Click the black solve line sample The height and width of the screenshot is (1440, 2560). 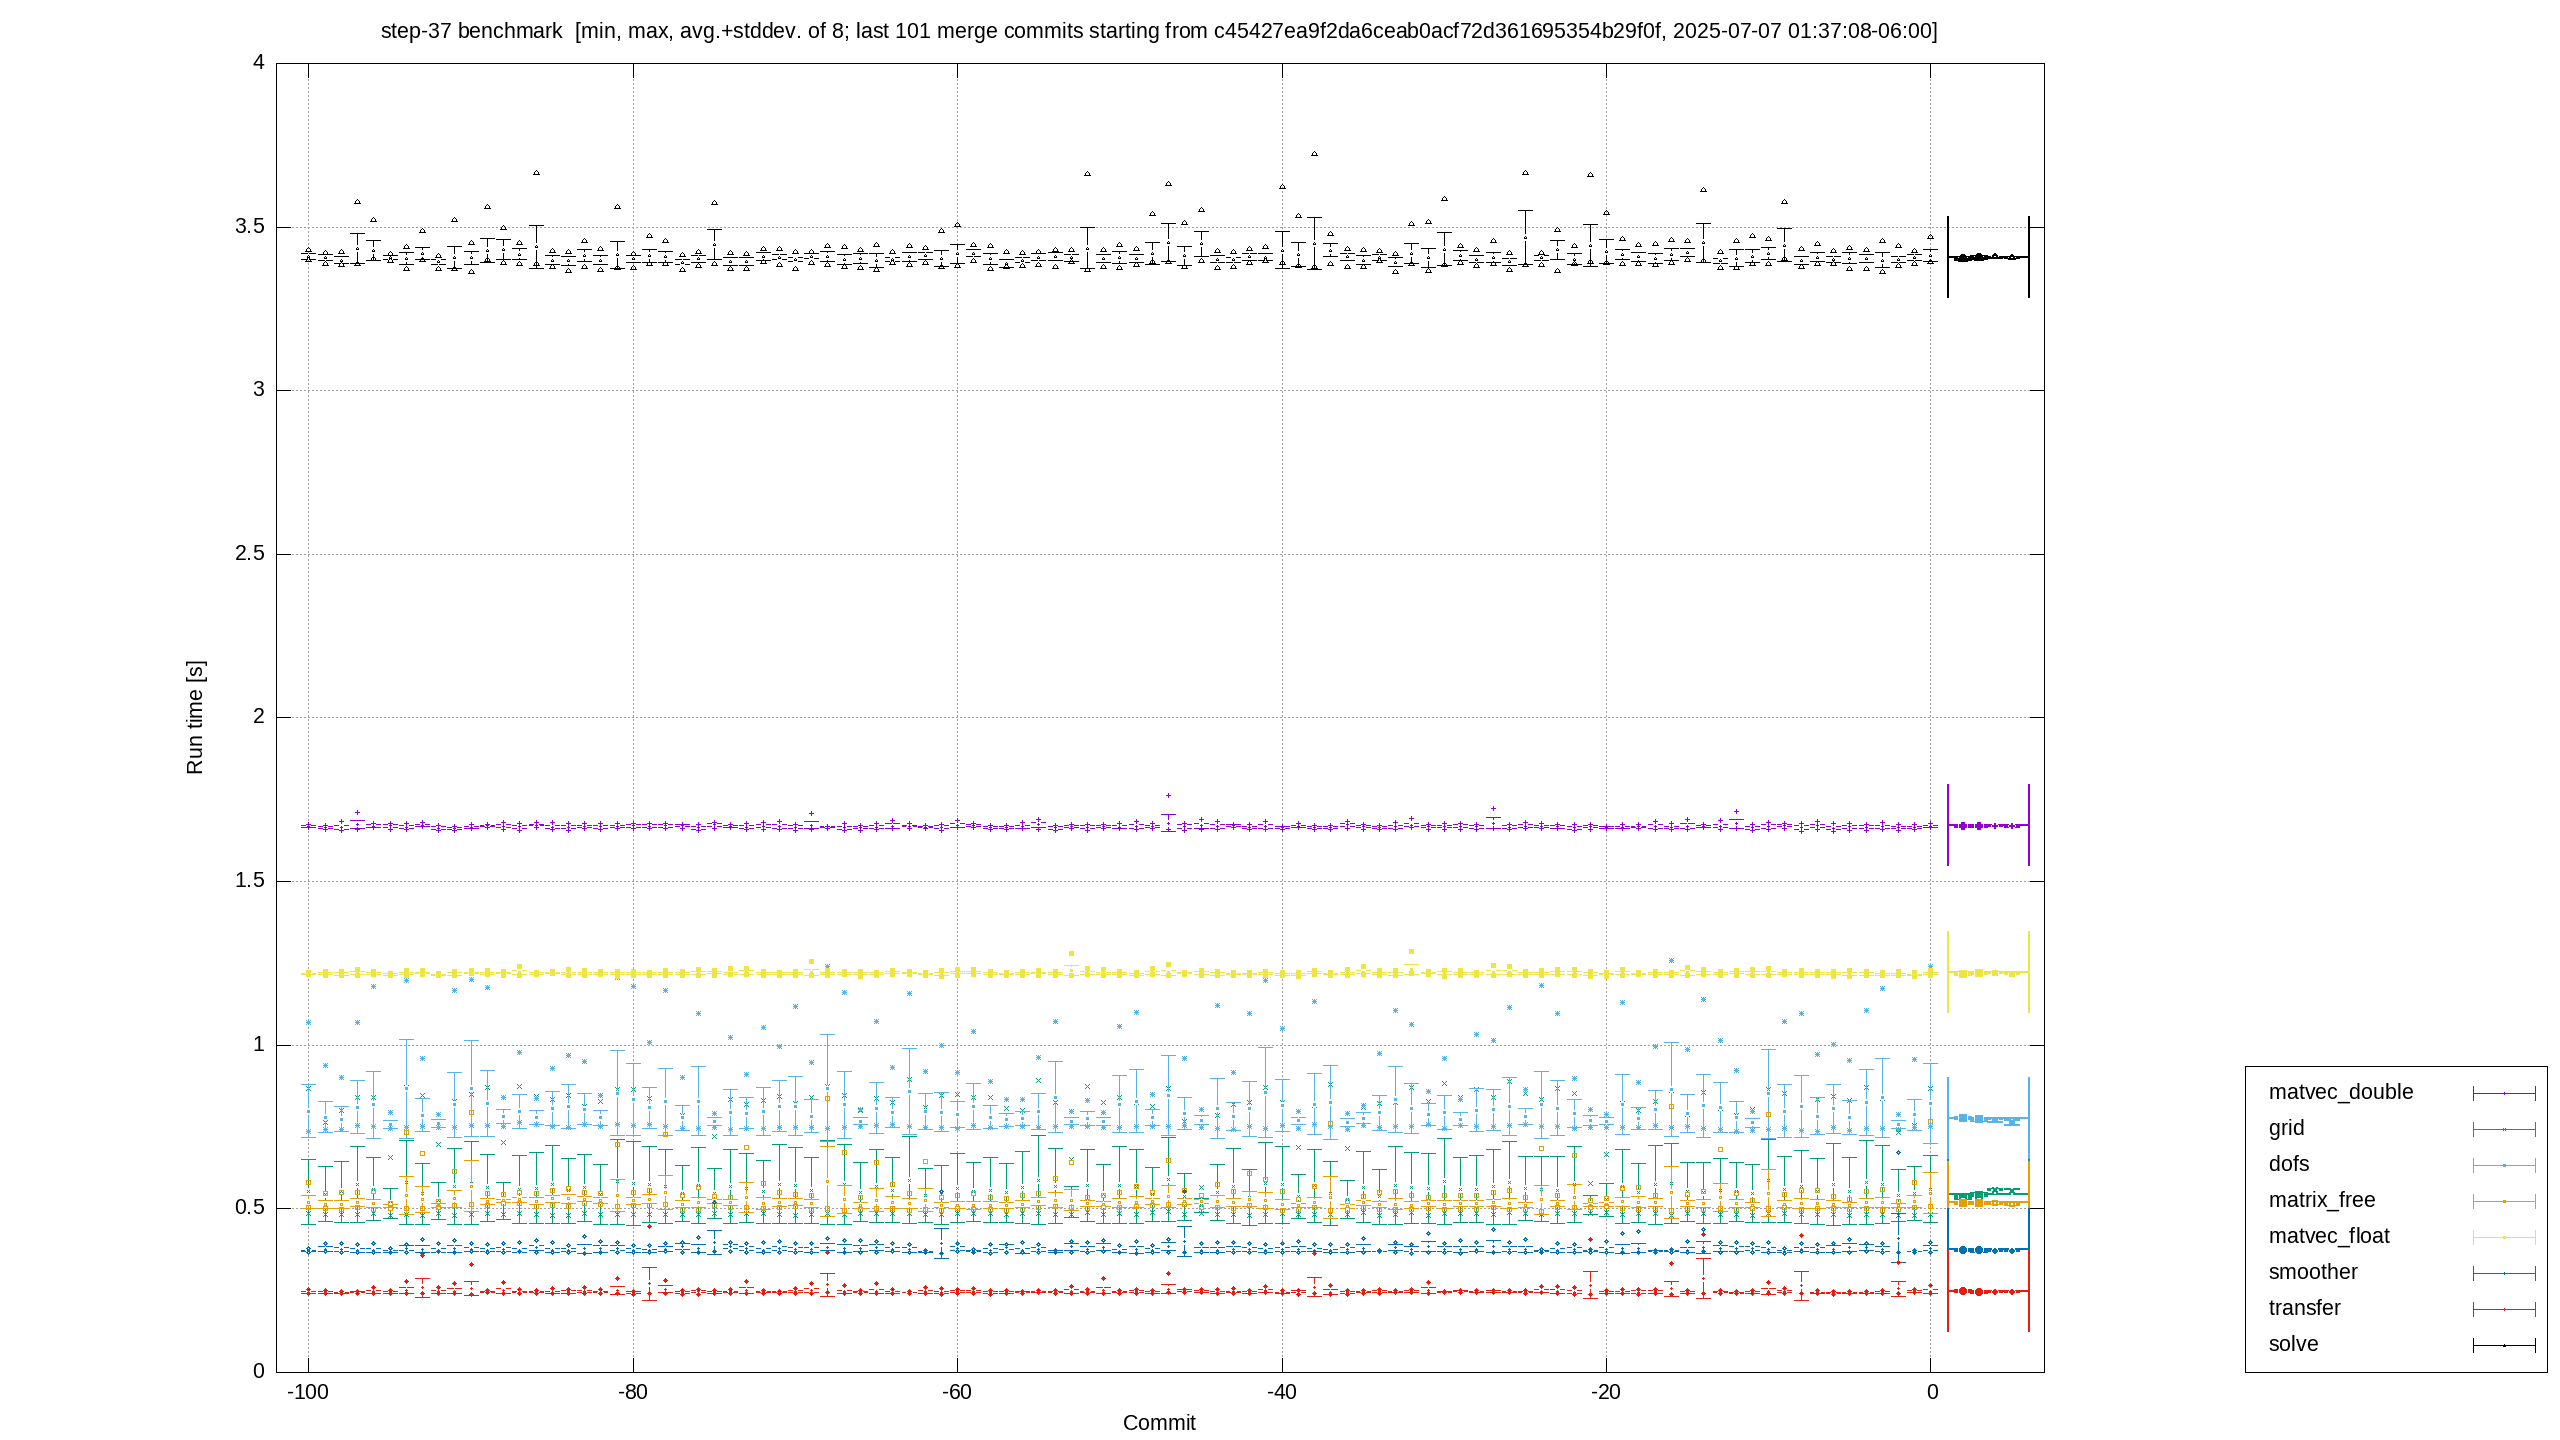[2504, 1345]
